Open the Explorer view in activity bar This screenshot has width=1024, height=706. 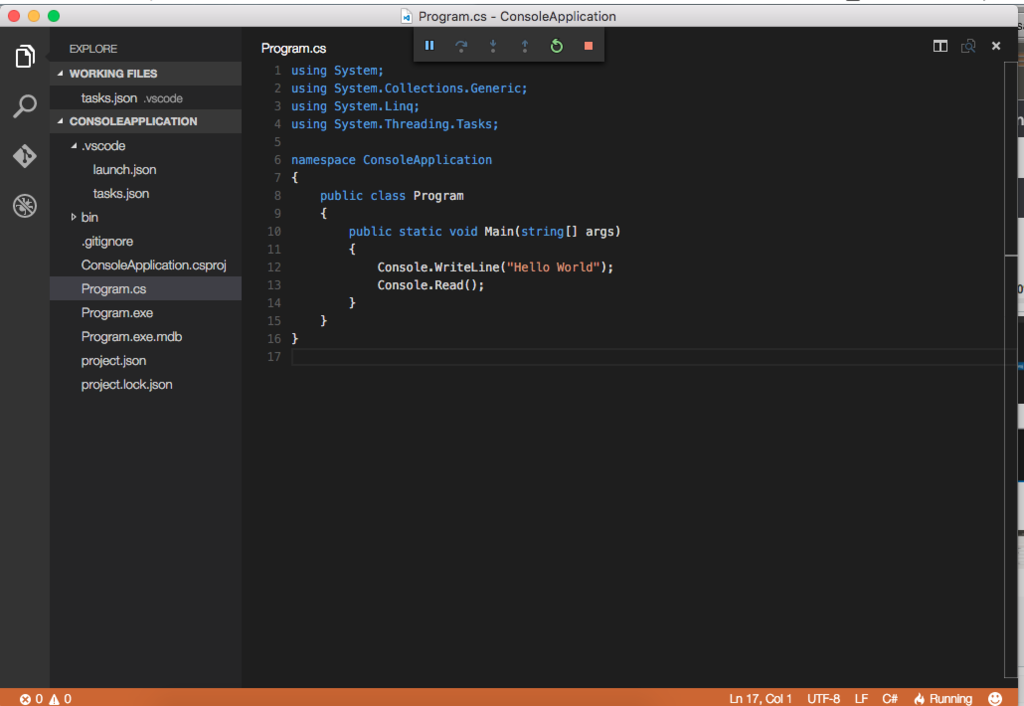click(x=25, y=57)
